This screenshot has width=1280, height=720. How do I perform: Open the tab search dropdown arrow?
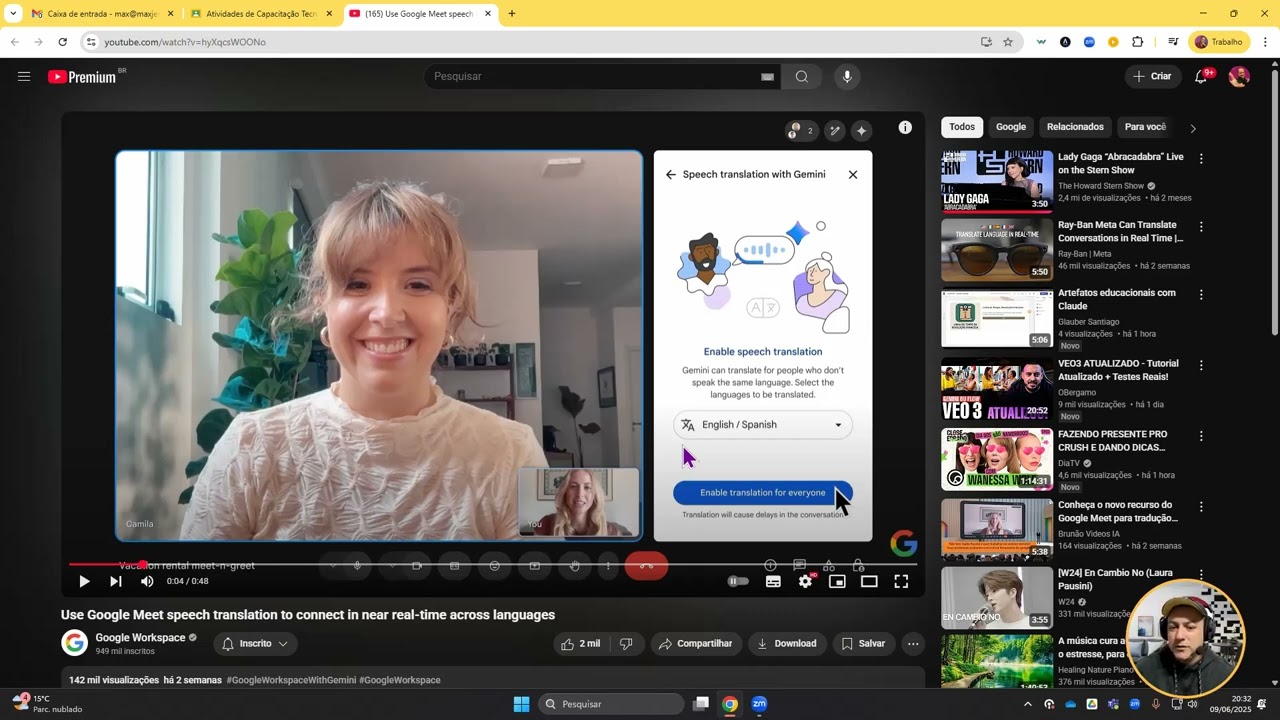coord(13,14)
